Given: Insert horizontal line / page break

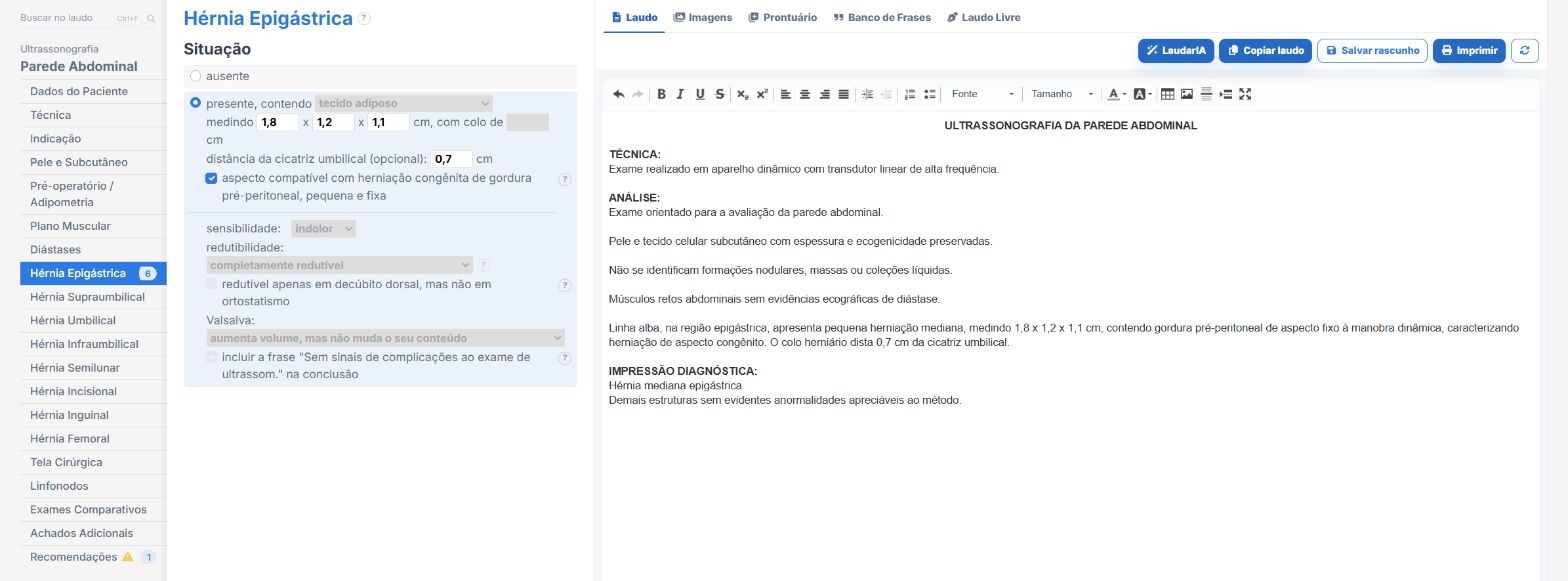Looking at the screenshot, I should [1206, 94].
